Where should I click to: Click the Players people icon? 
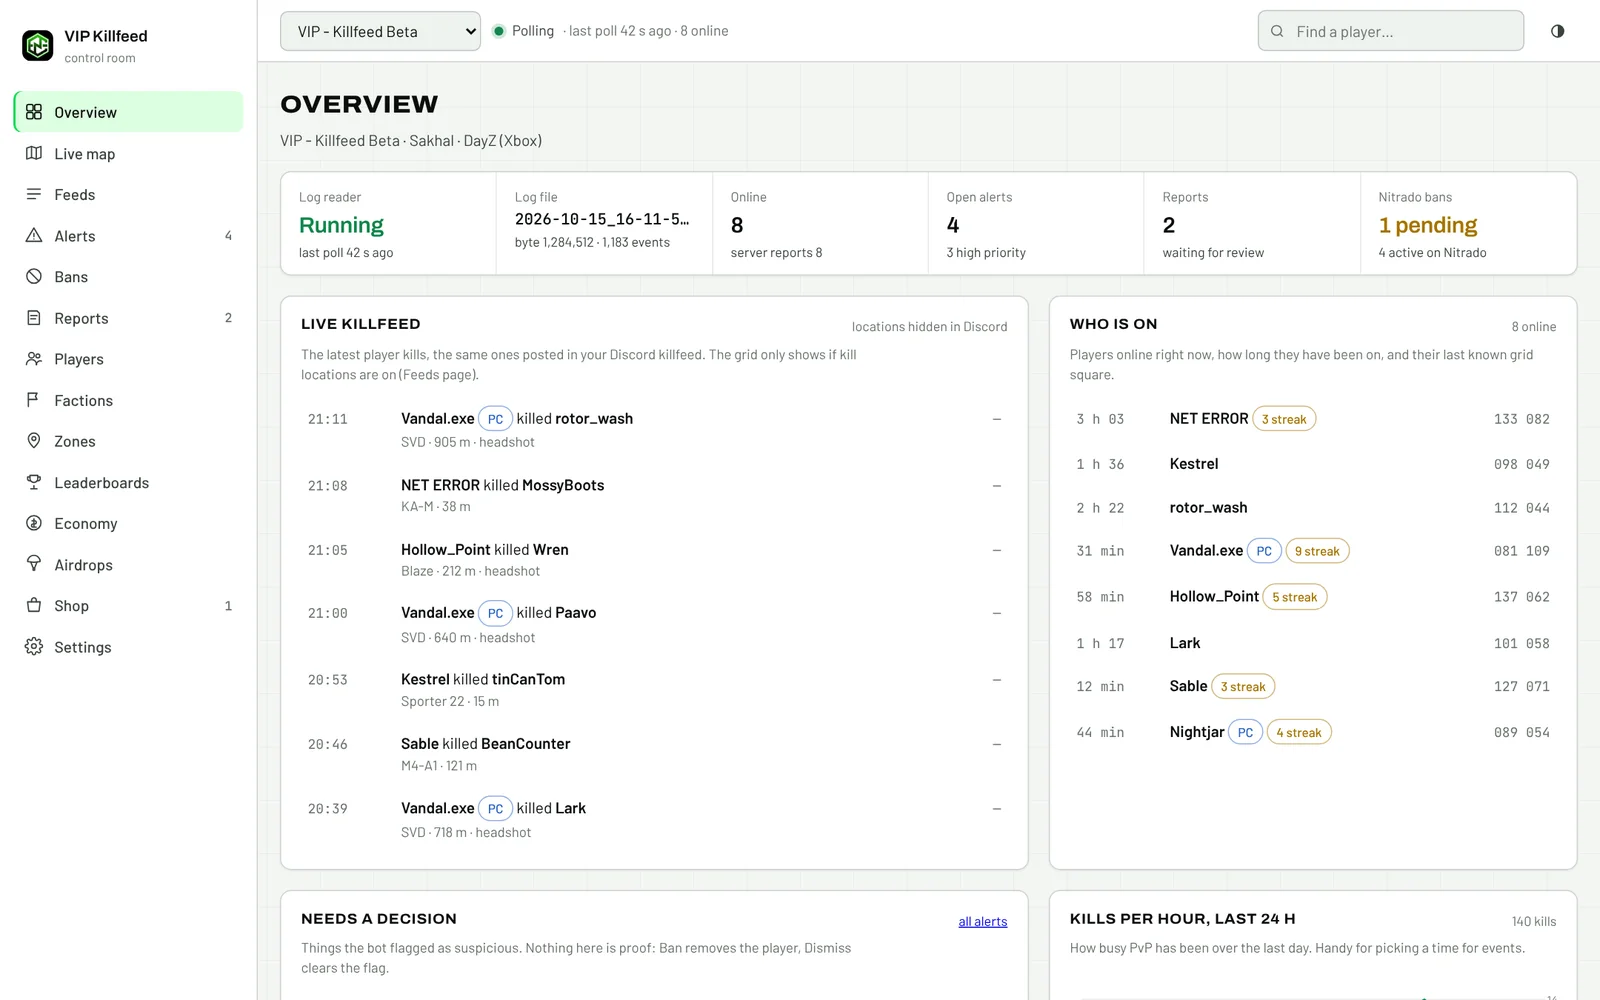(x=34, y=359)
